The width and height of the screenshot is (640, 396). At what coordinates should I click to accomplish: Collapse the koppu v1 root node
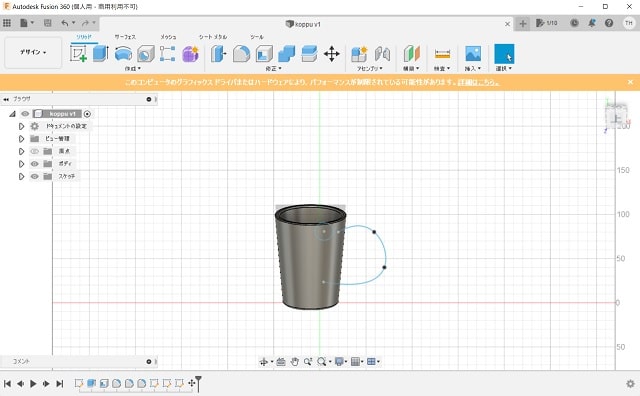click(12, 114)
